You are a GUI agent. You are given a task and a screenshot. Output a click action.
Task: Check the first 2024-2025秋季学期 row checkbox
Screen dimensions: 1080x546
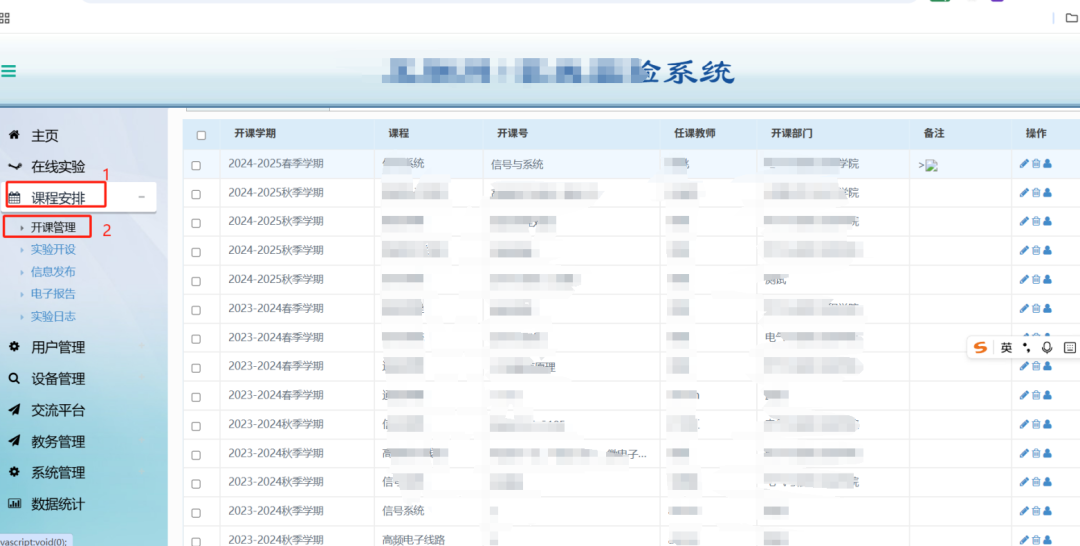[196, 195]
